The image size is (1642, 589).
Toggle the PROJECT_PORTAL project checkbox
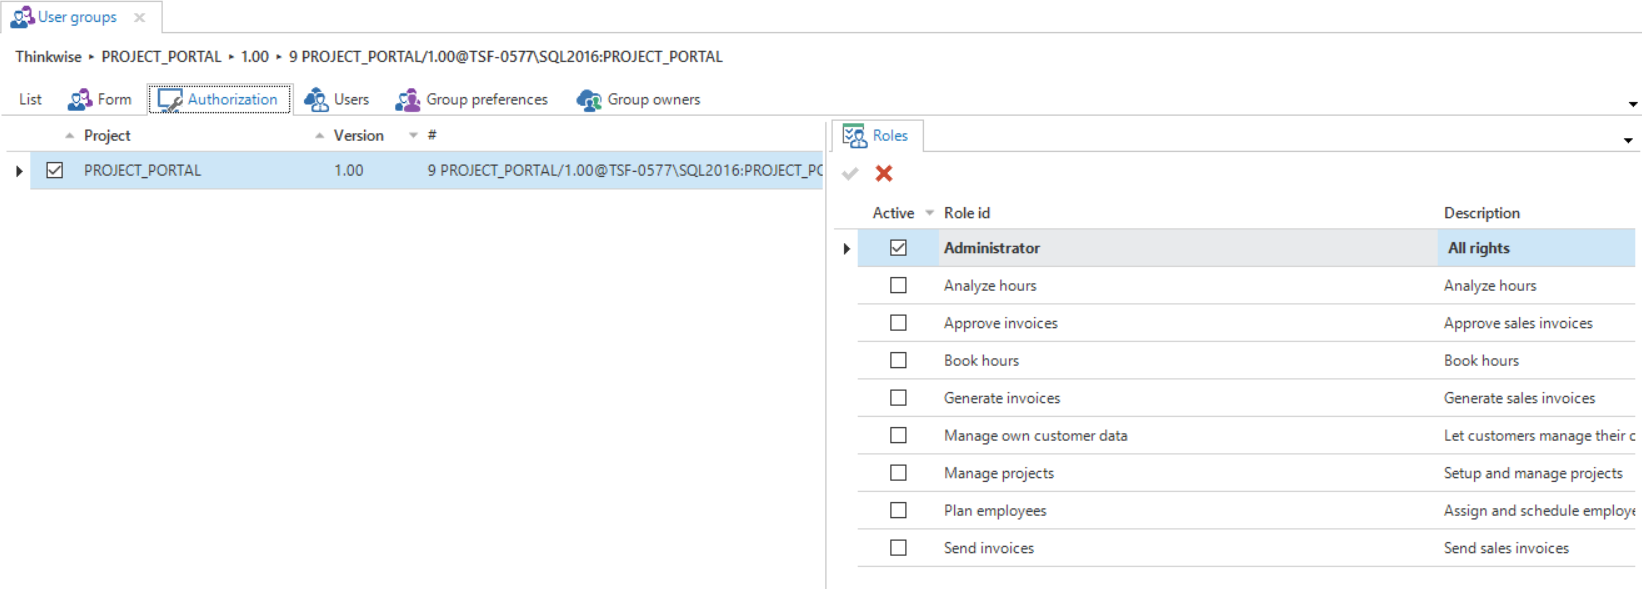pyautogui.click(x=55, y=171)
